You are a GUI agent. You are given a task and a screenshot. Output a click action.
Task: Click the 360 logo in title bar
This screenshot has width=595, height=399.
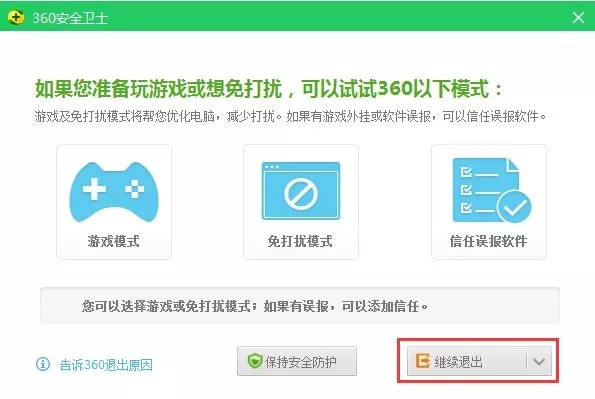point(16,17)
